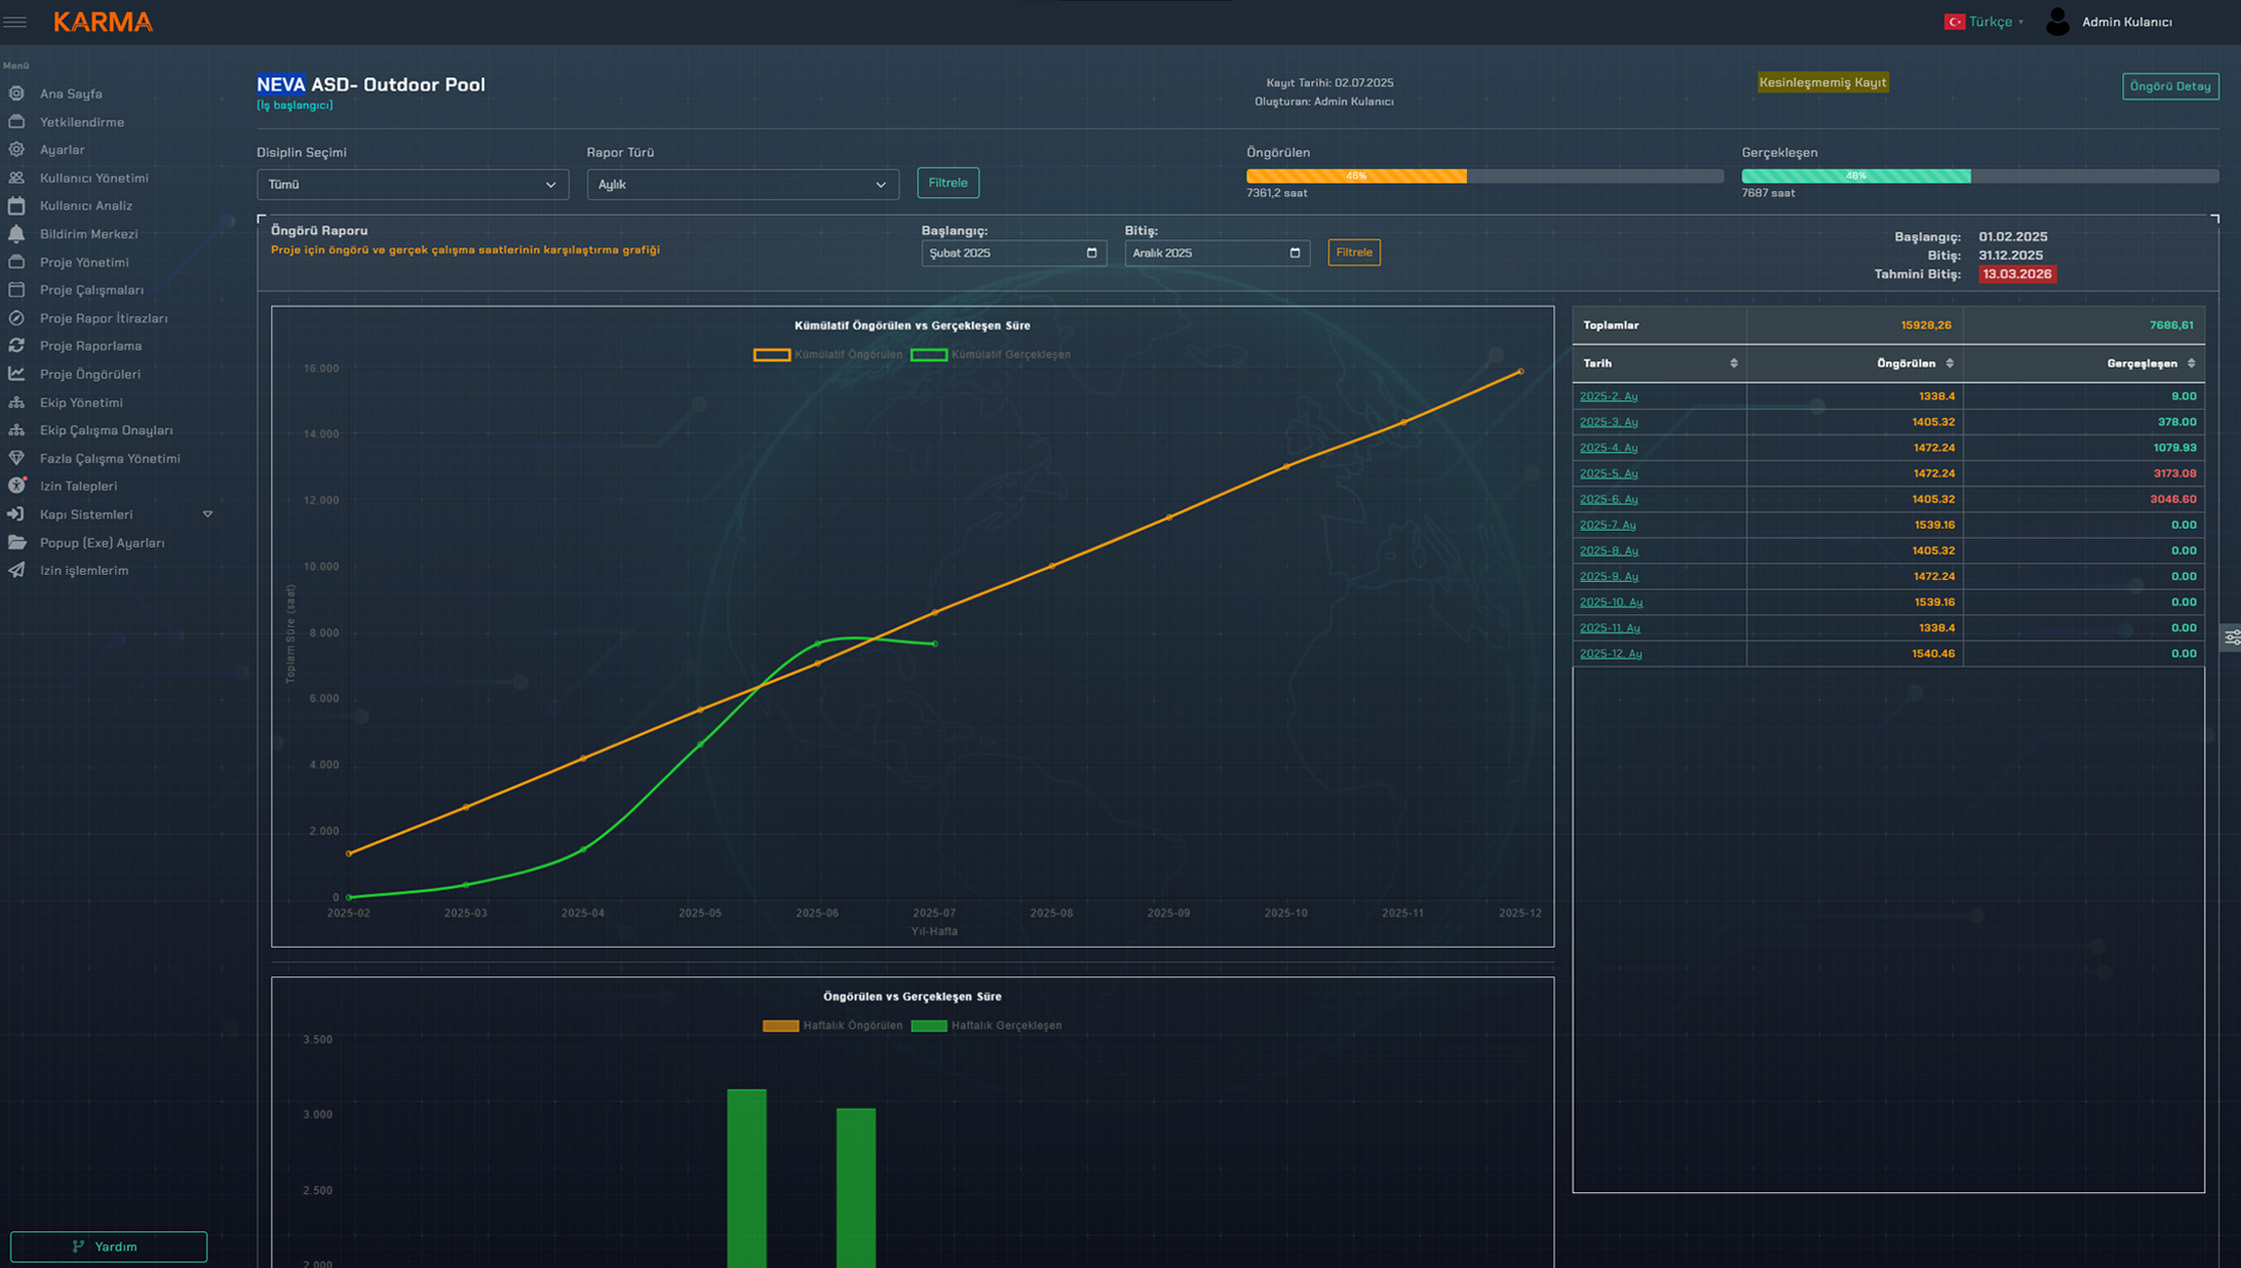Open the Disiplin Seçimi dropdown
Viewport: 2241px width, 1268px height.
412,185
